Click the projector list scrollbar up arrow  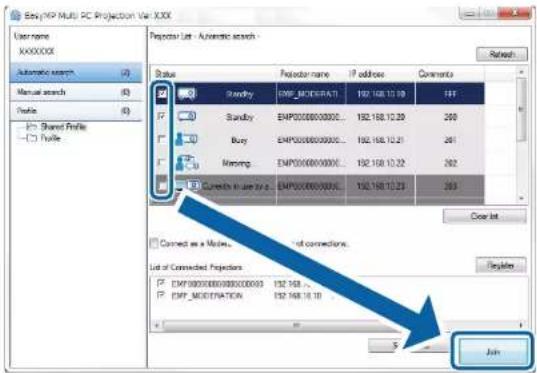(x=522, y=72)
